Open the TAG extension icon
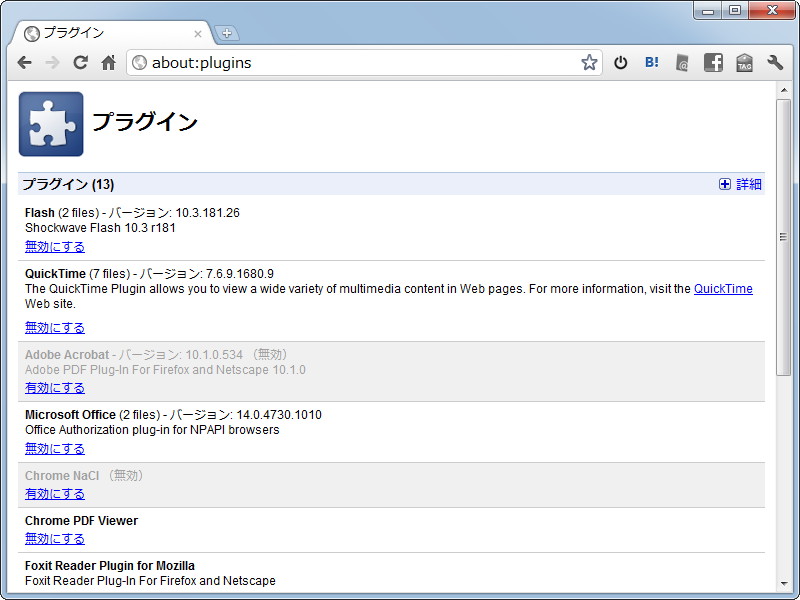The height and width of the screenshot is (600, 800). [744, 62]
